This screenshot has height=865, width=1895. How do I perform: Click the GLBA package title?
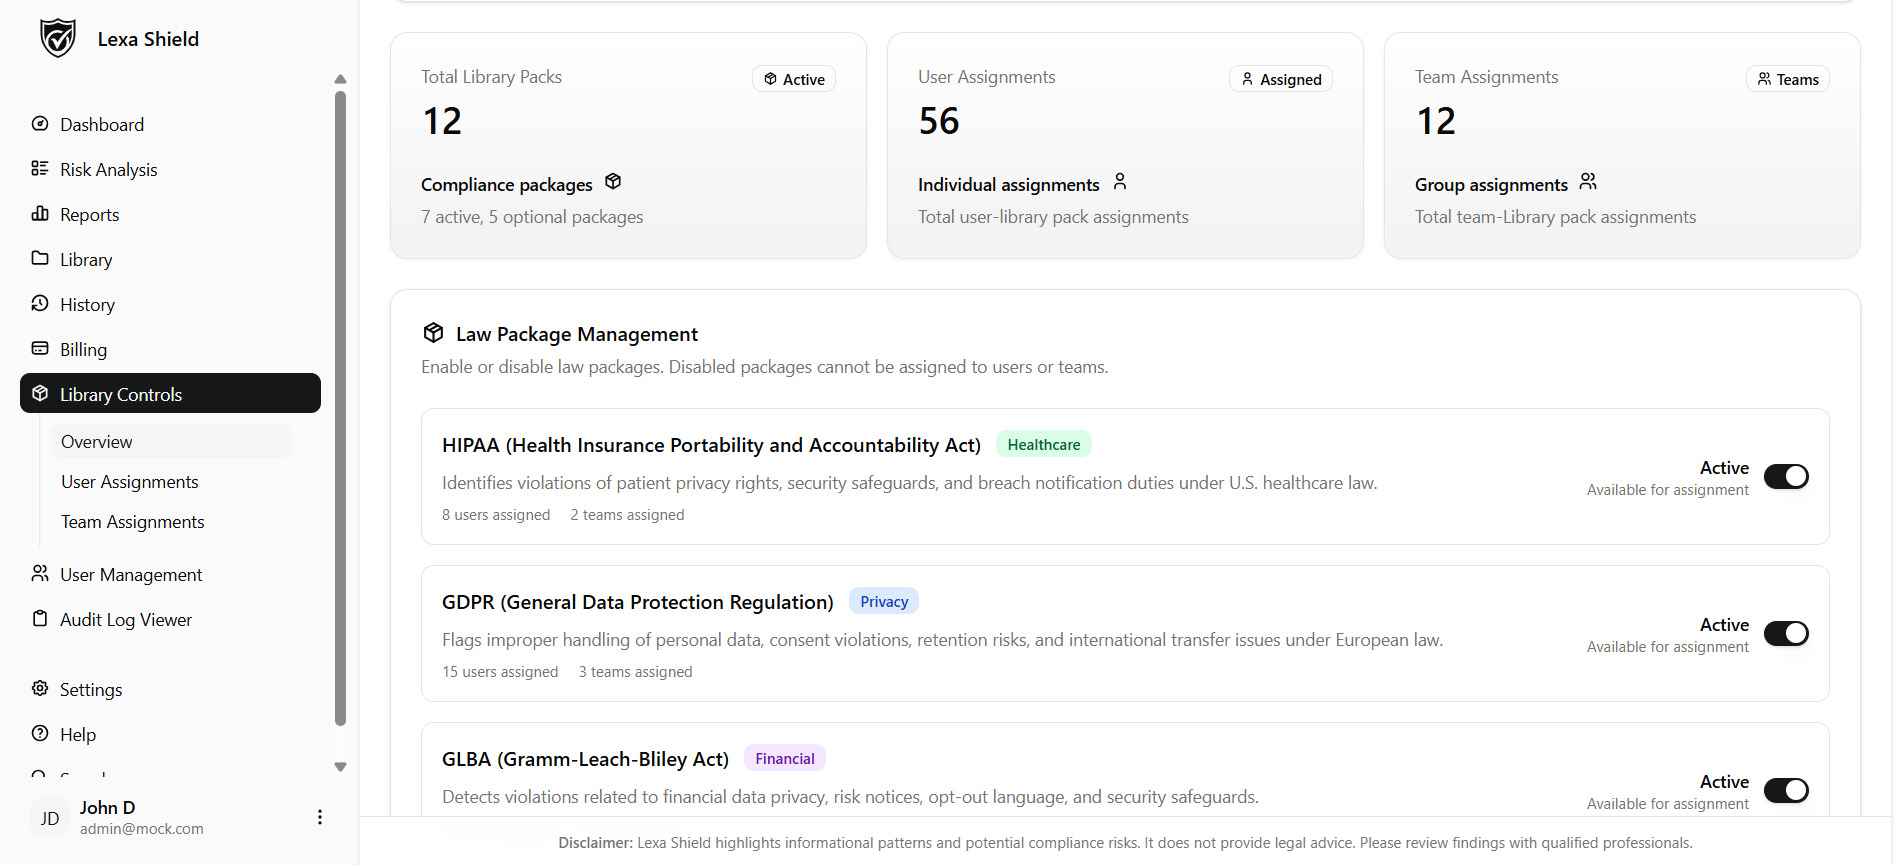point(585,759)
